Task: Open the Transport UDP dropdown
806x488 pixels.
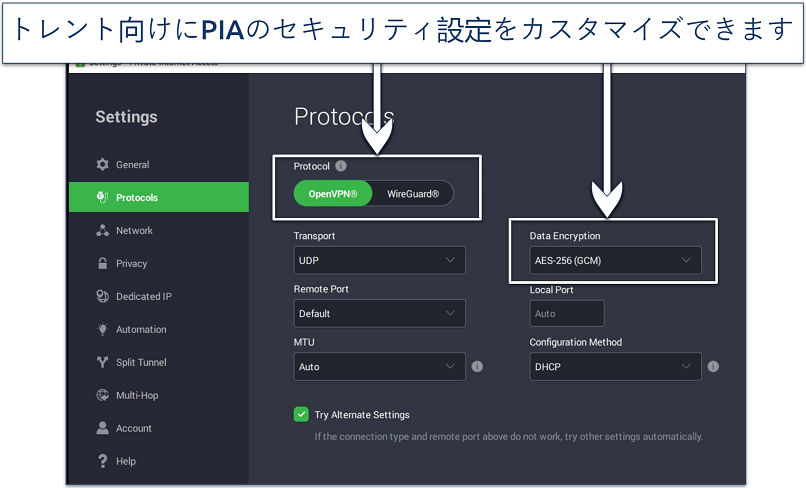Action: coord(379,261)
